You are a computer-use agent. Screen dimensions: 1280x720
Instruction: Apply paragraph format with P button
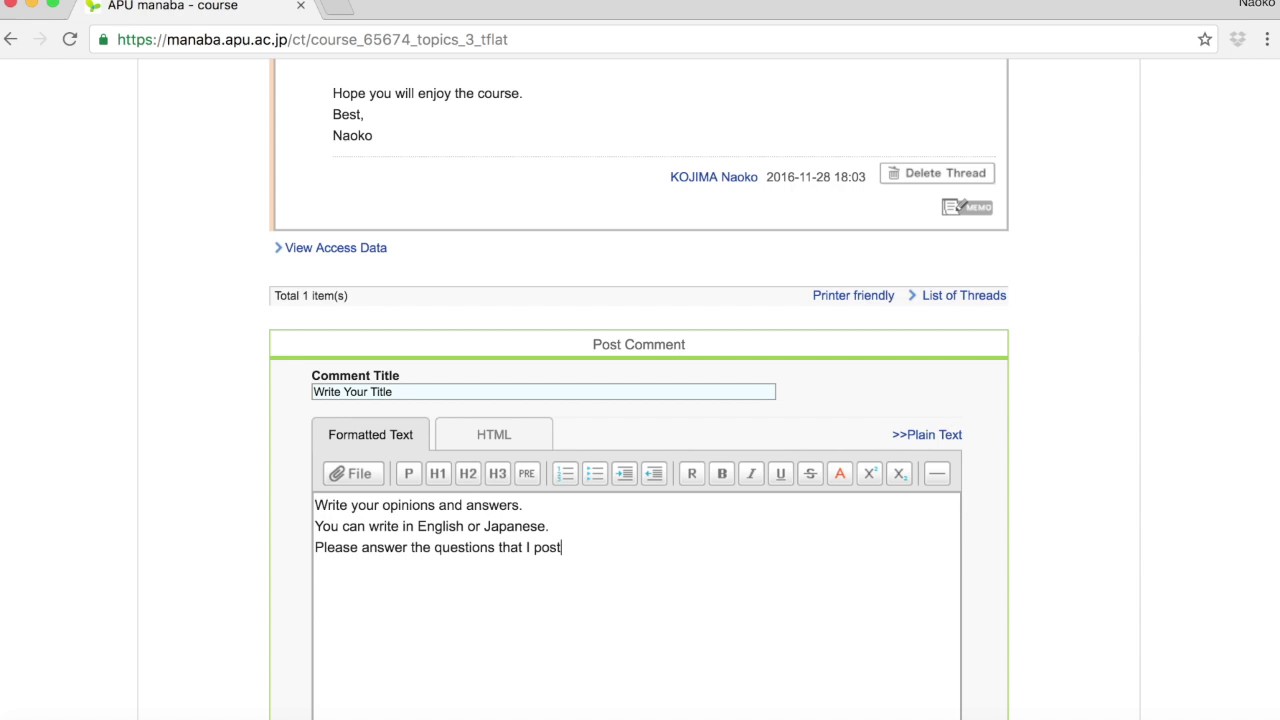coord(408,474)
